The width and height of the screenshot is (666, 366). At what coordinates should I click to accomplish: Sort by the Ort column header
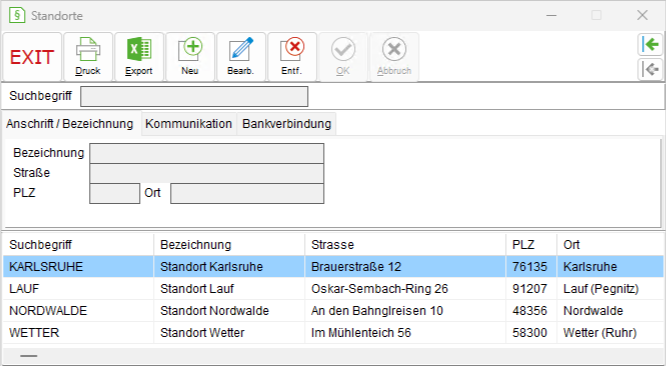click(x=610, y=245)
